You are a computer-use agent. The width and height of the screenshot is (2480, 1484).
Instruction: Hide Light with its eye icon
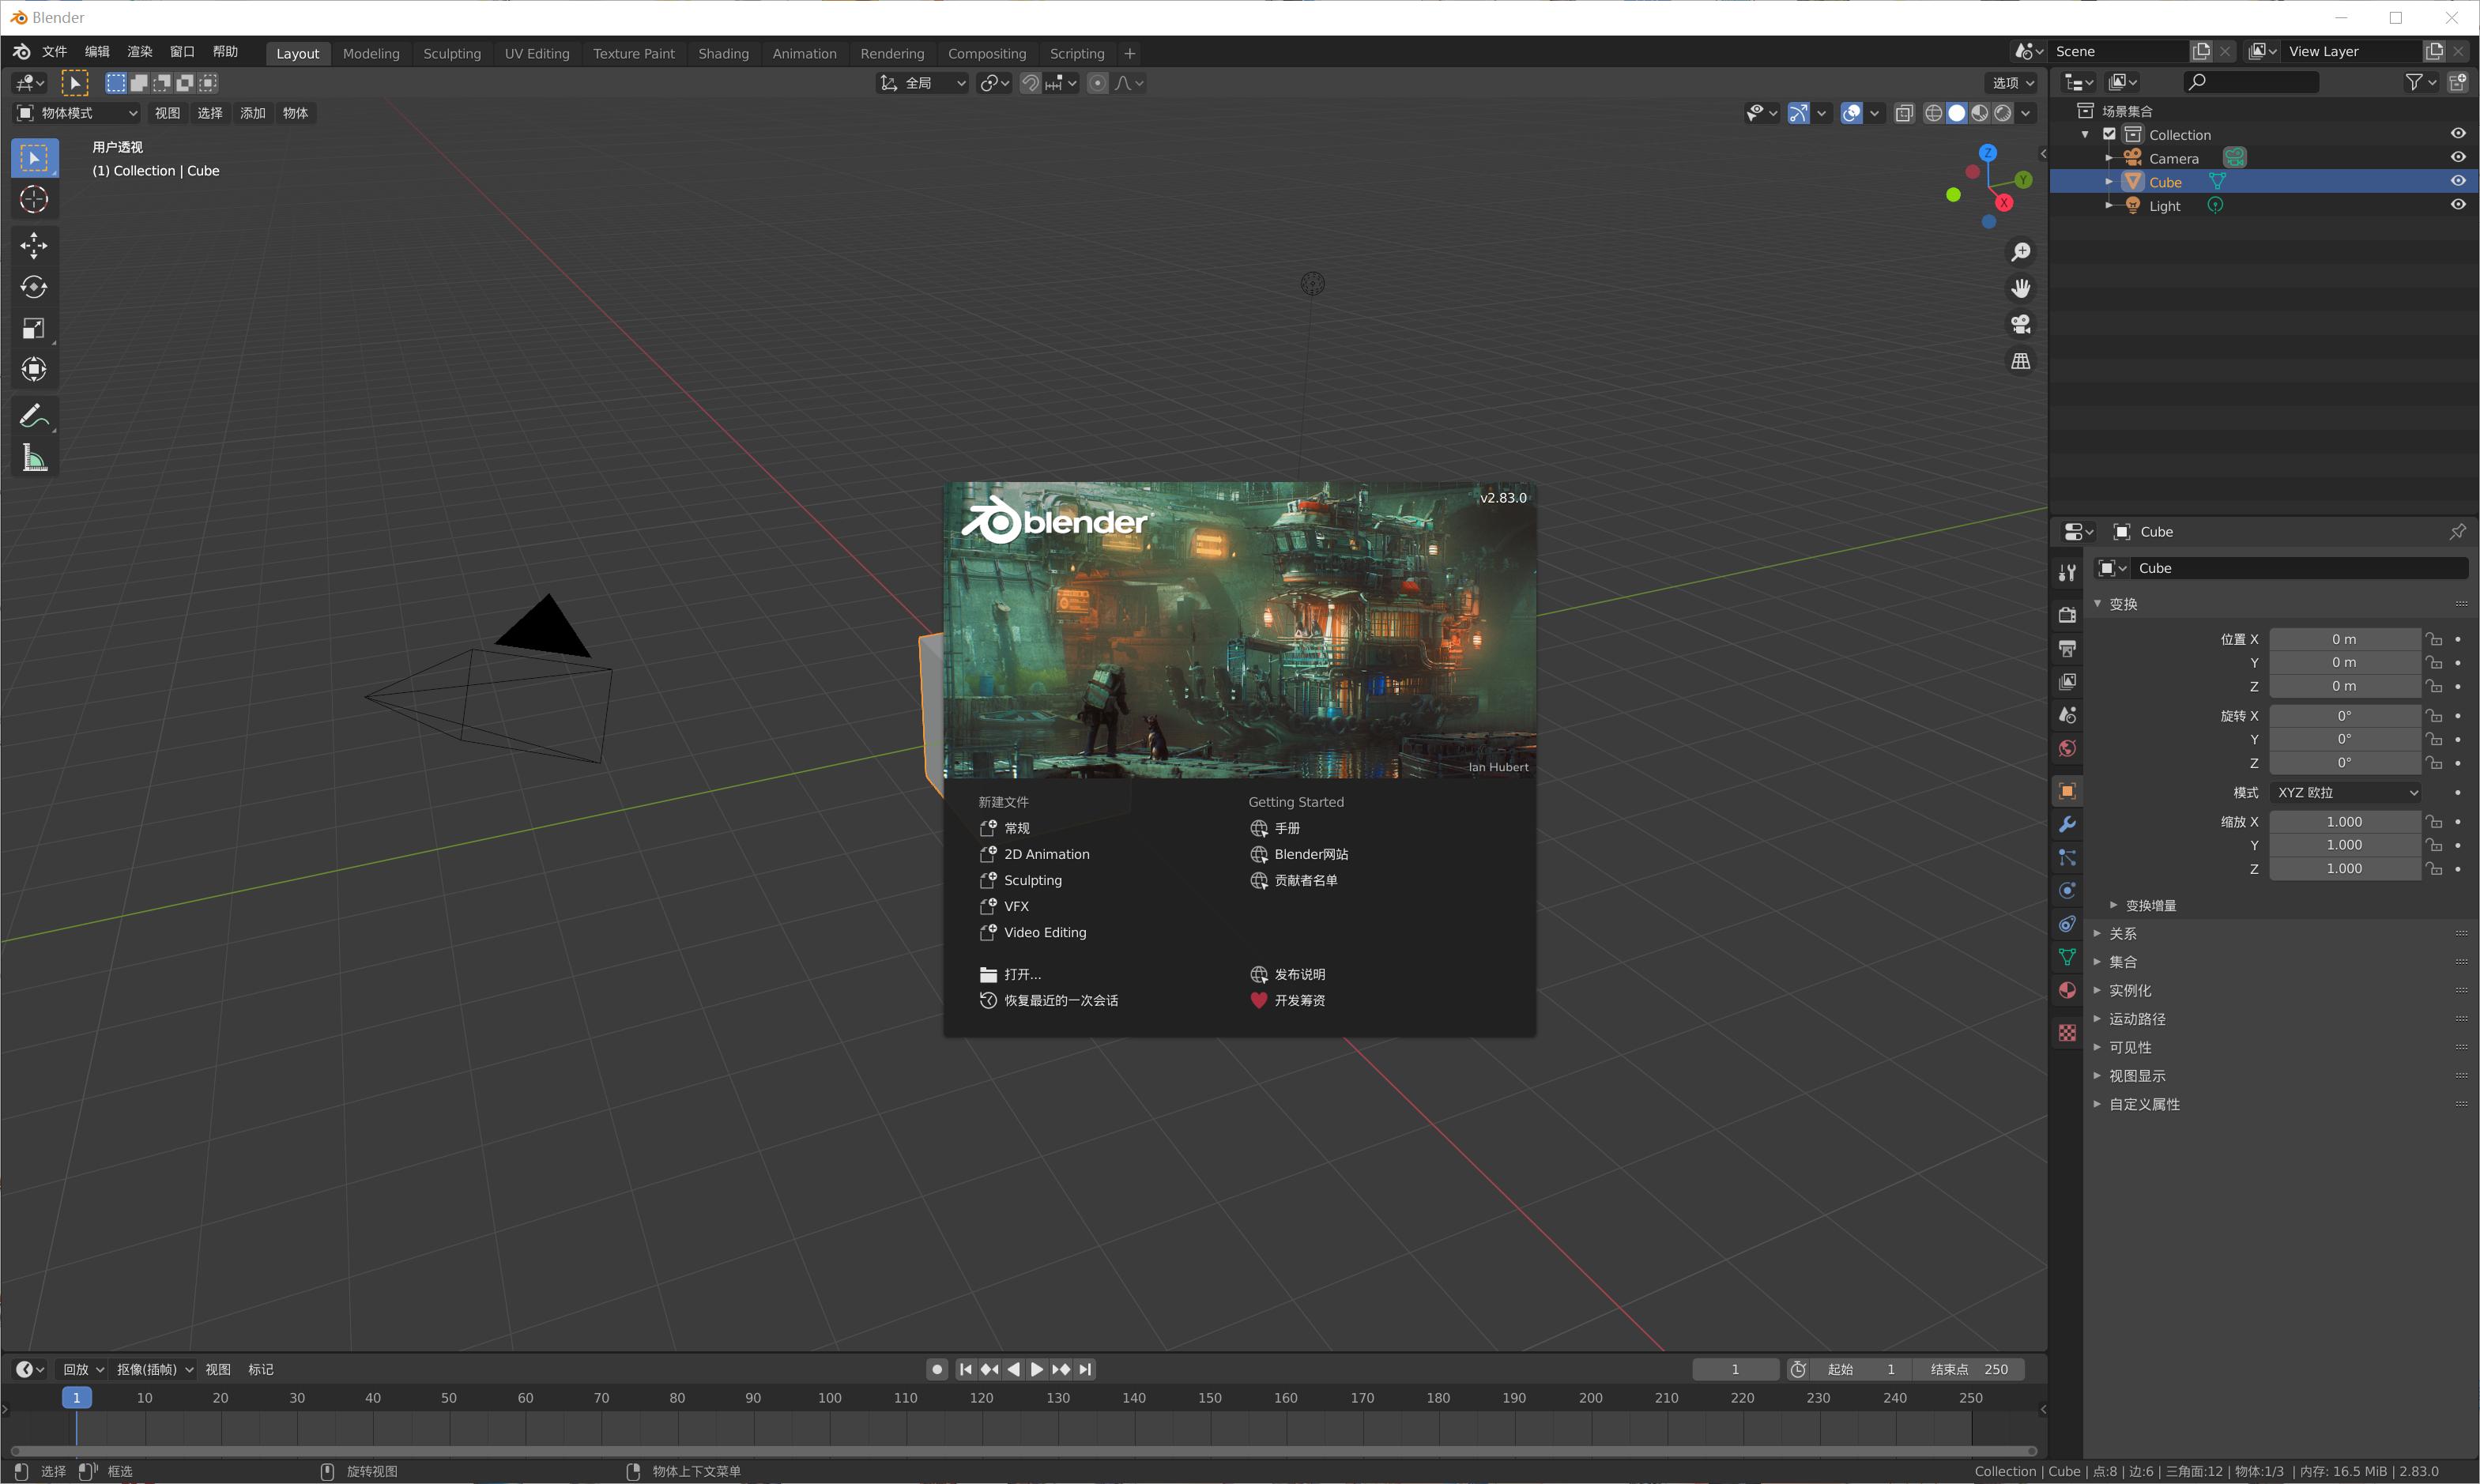(x=2458, y=205)
